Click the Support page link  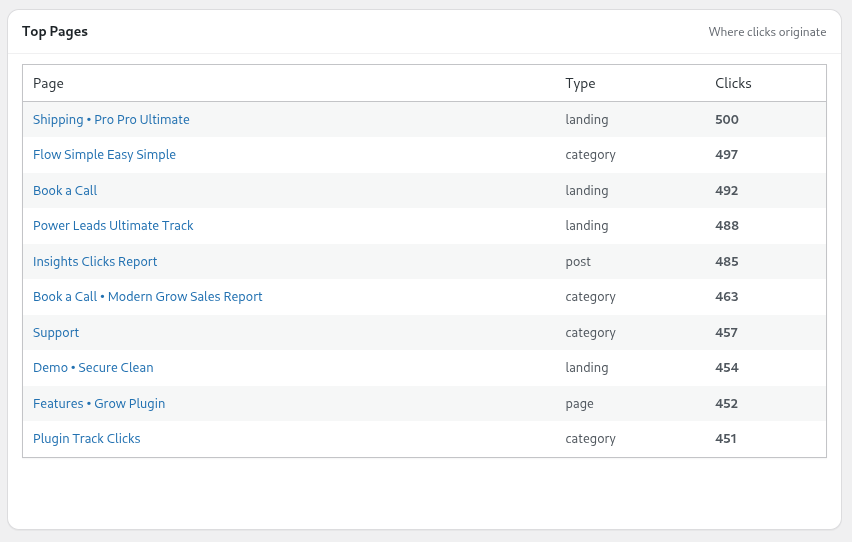pyautogui.click(x=56, y=333)
